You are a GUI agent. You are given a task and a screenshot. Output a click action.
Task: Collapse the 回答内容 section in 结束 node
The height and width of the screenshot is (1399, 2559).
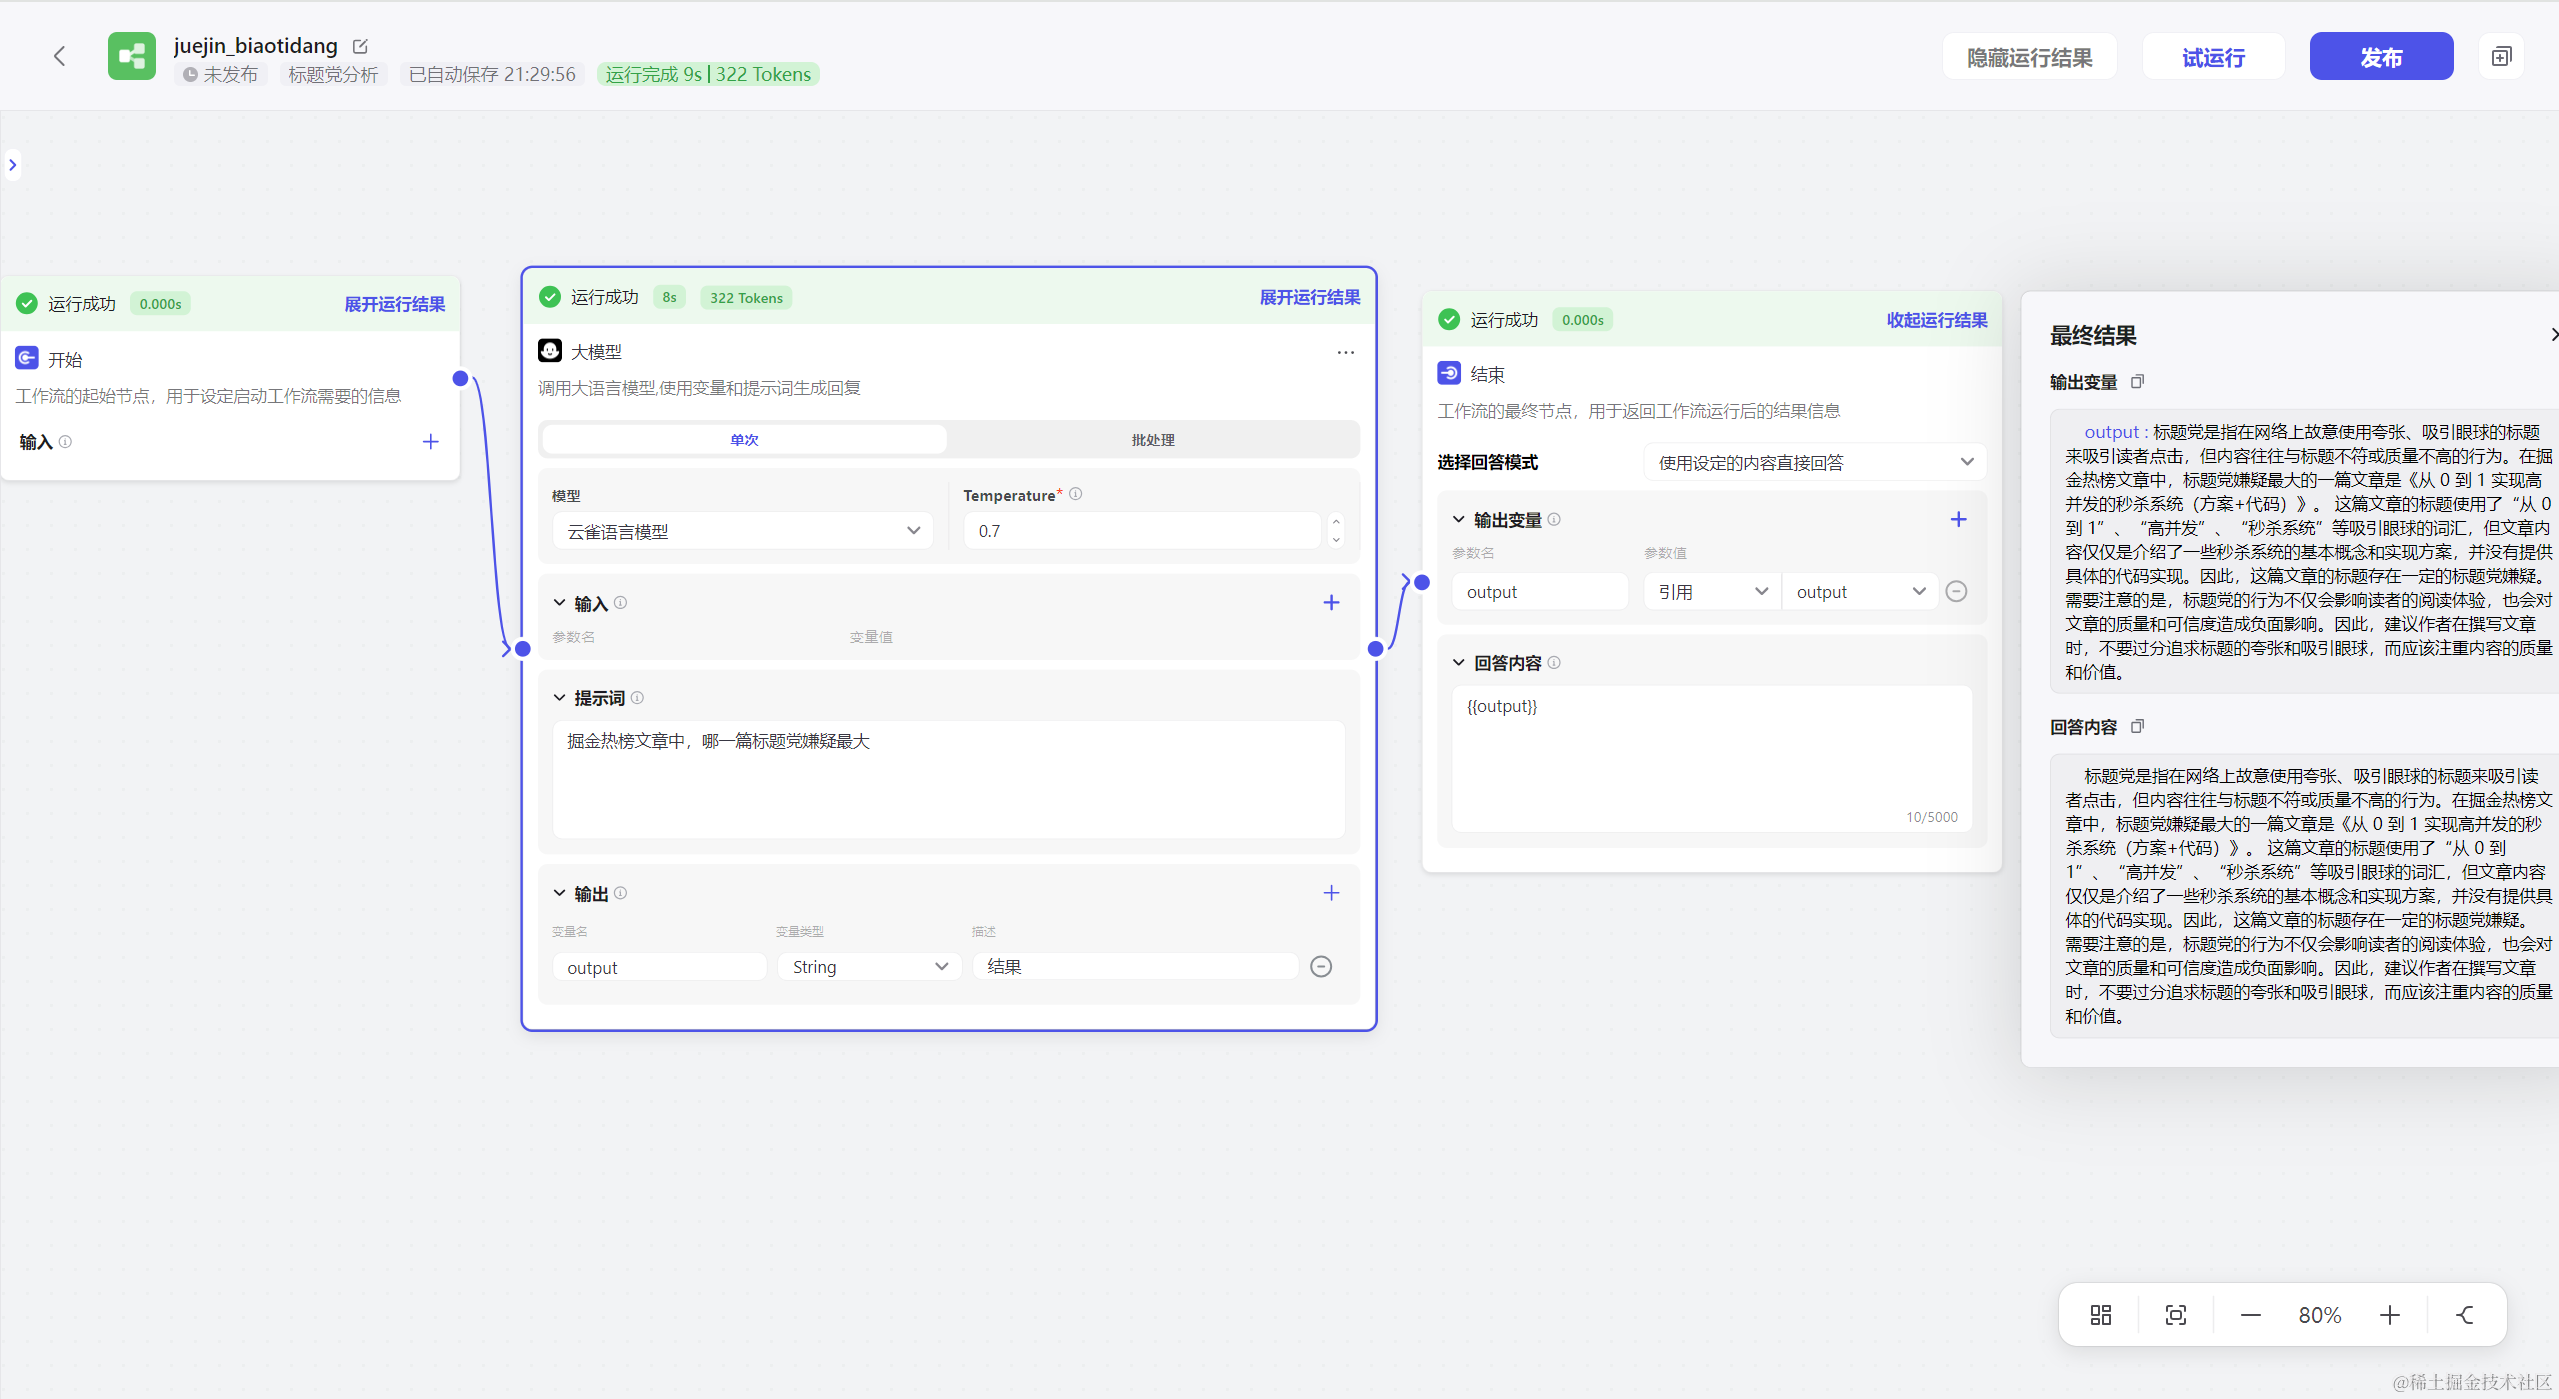tap(1459, 663)
